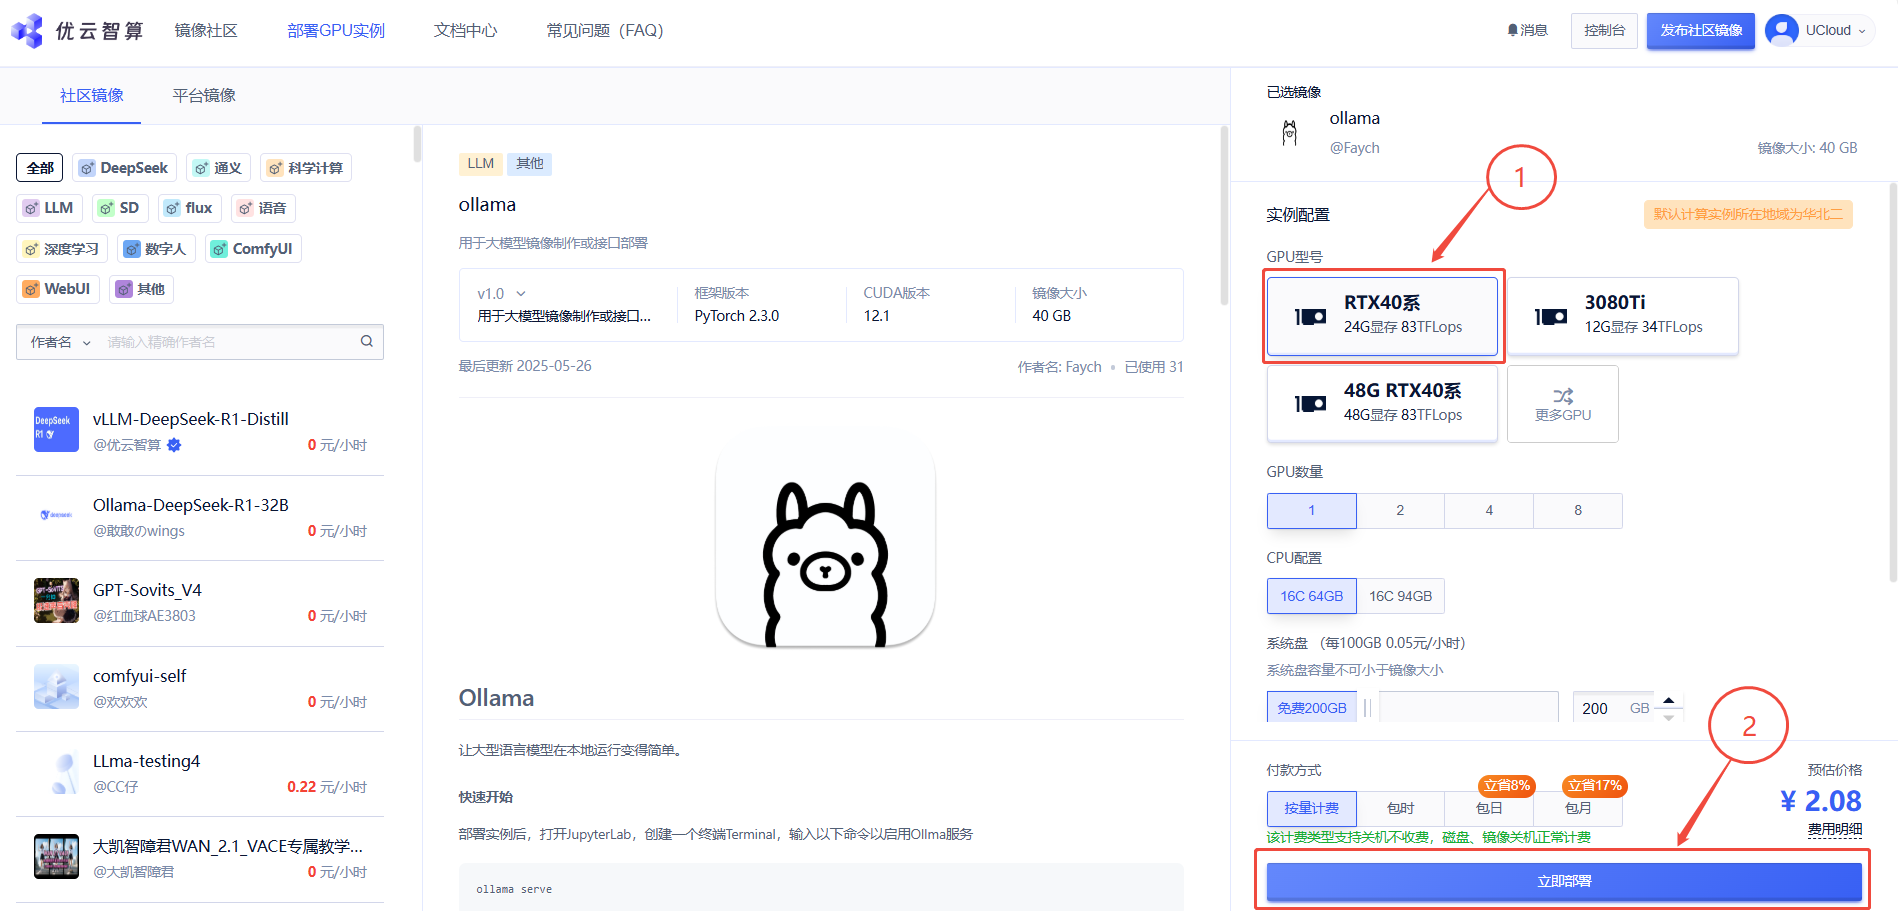This screenshot has width=1898, height=911.
Task: Click the 深度学习 tag icon
Action: (32, 249)
